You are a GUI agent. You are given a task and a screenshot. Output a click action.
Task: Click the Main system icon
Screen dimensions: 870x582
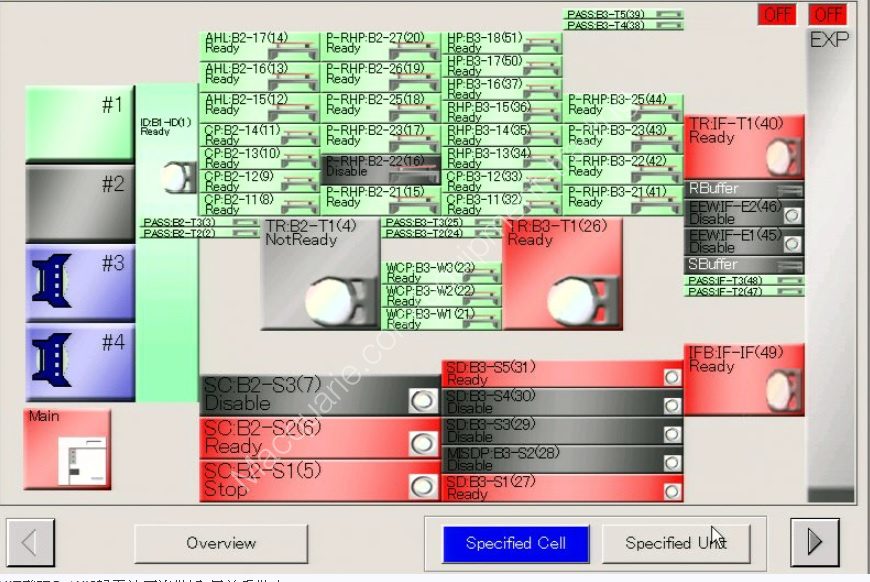[67, 449]
